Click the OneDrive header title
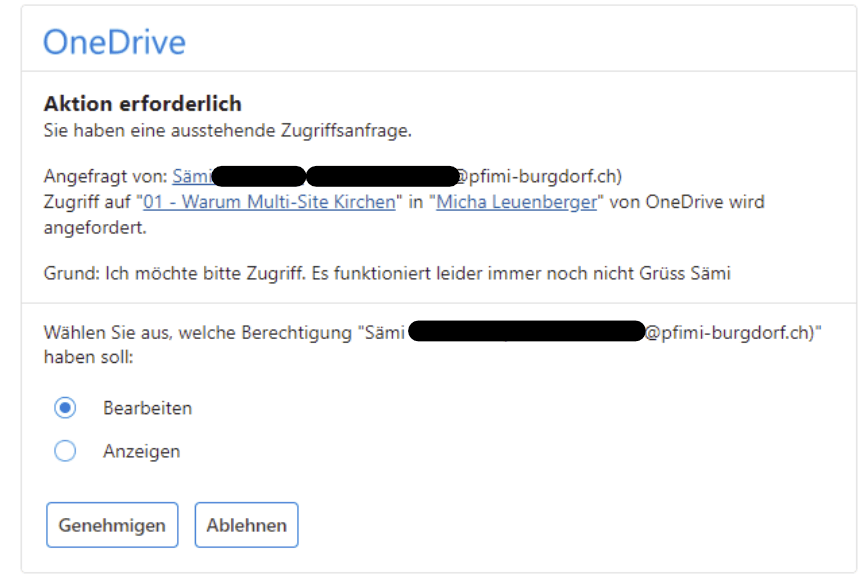Screen dimensions: 862x585 [x=114, y=42]
